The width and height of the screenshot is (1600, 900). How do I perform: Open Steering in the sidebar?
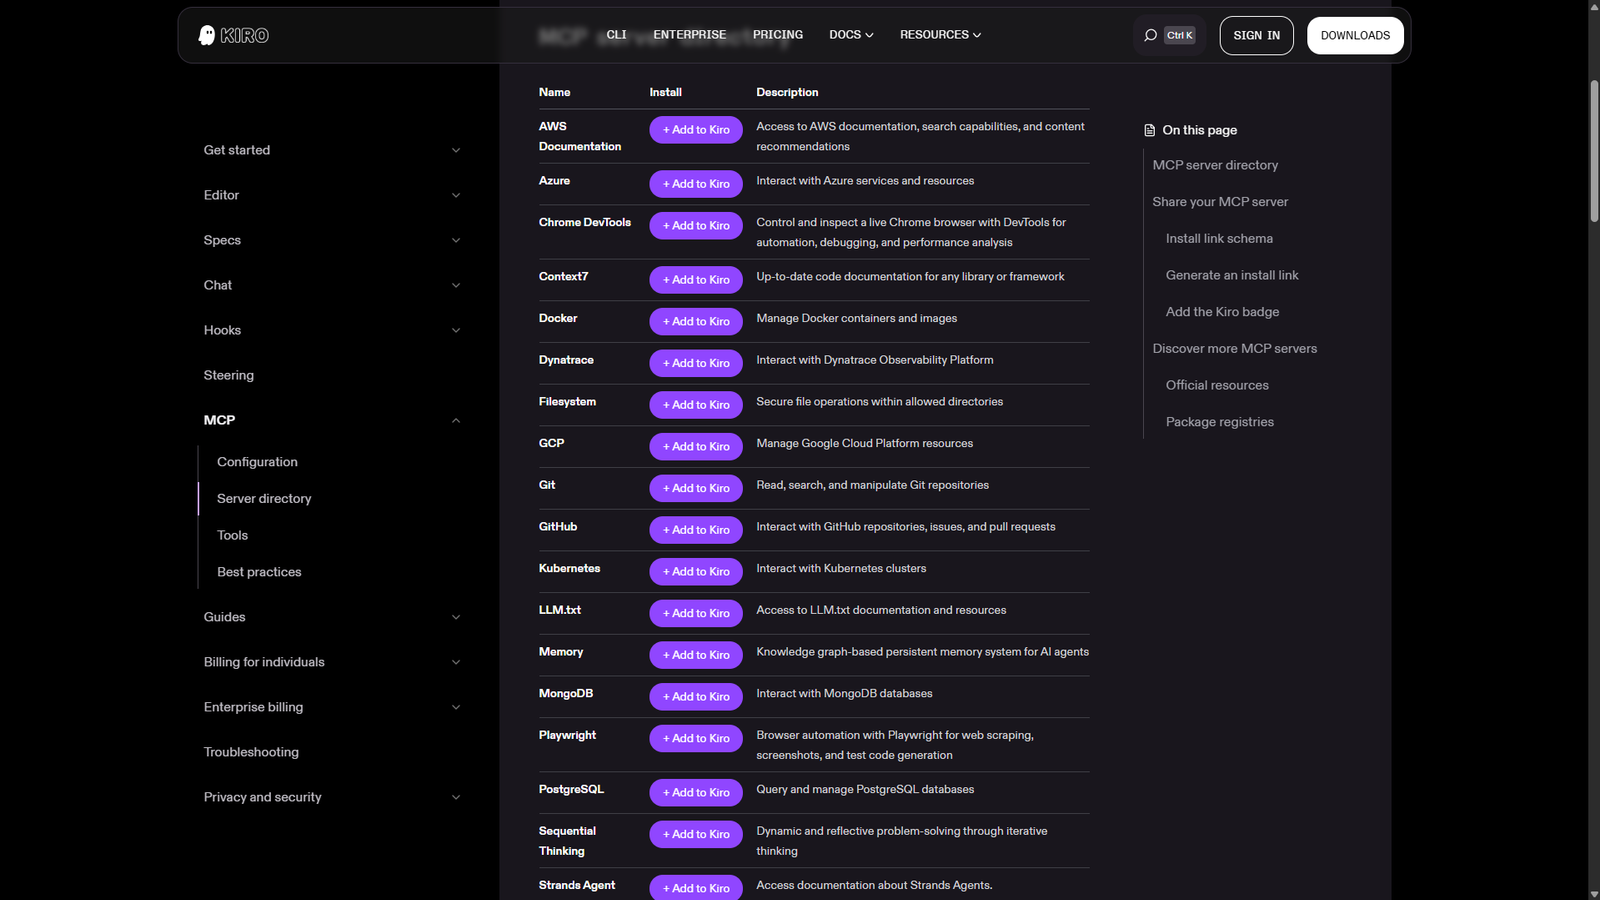[229, 375]
